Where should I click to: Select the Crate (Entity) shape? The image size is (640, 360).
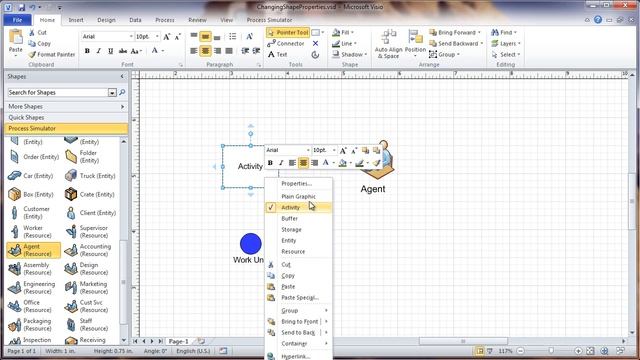90,195
